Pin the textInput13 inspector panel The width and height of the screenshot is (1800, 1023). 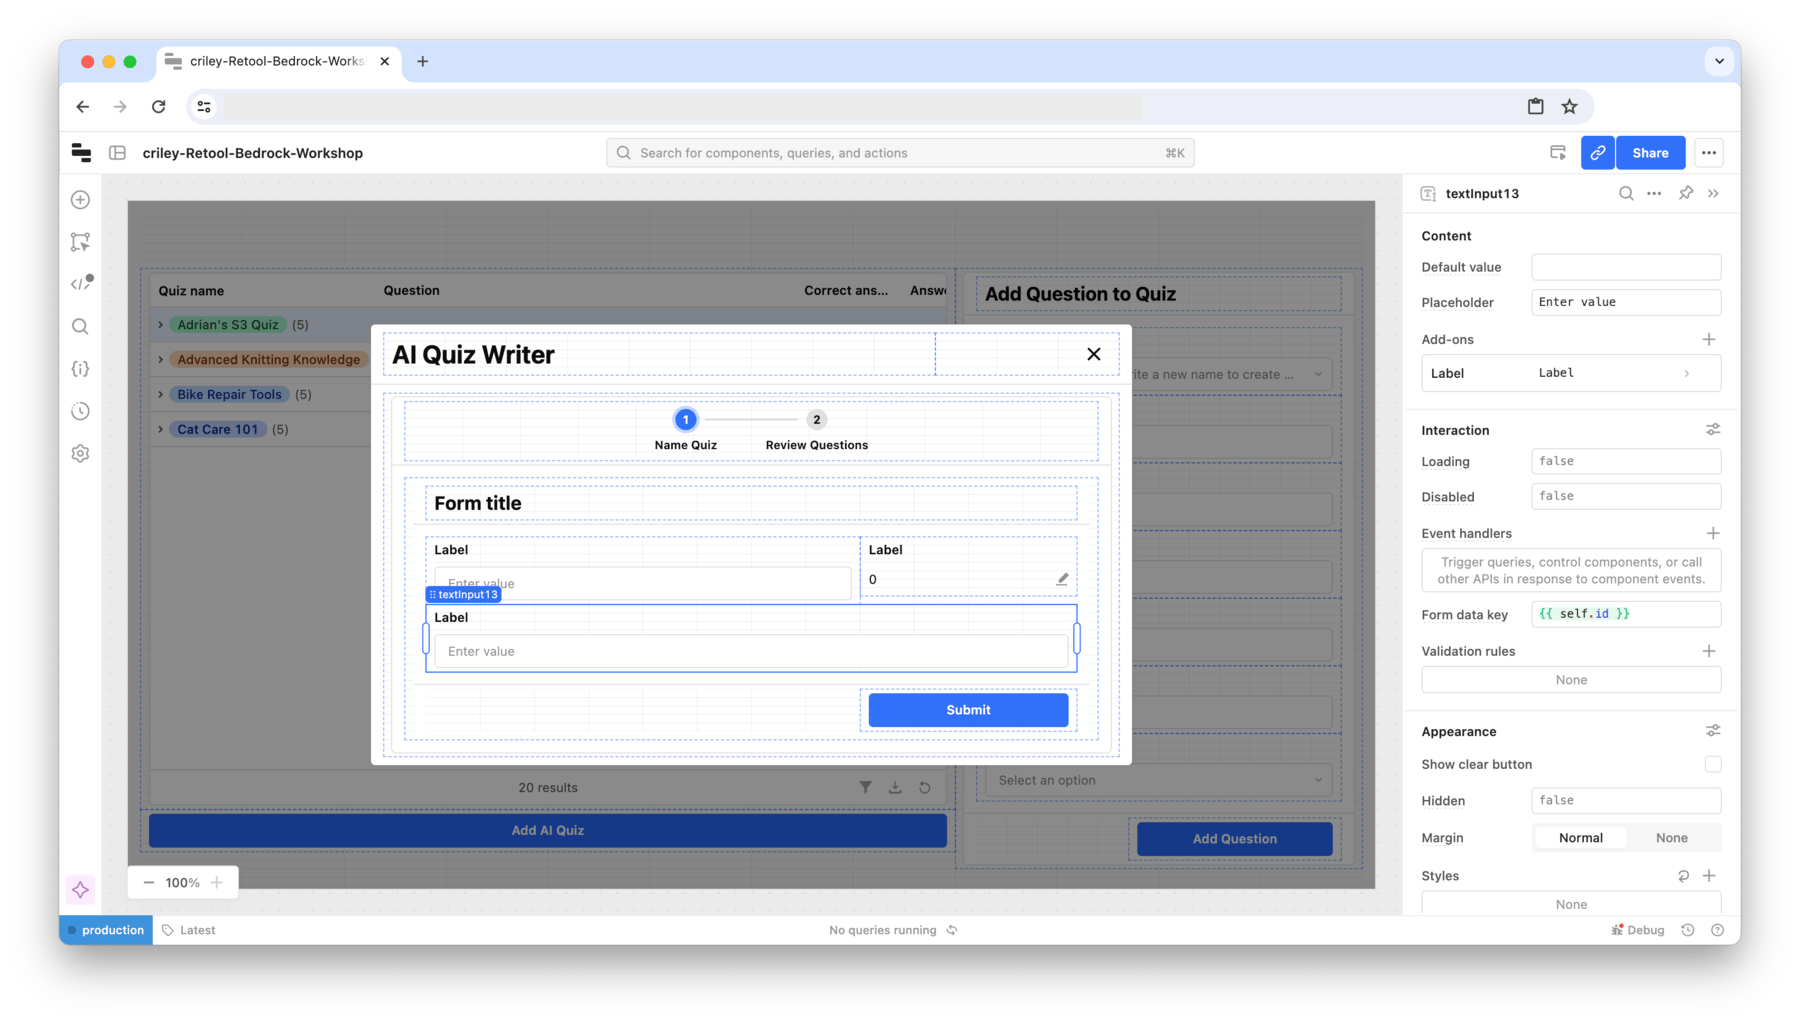[x=1686, y=194]
